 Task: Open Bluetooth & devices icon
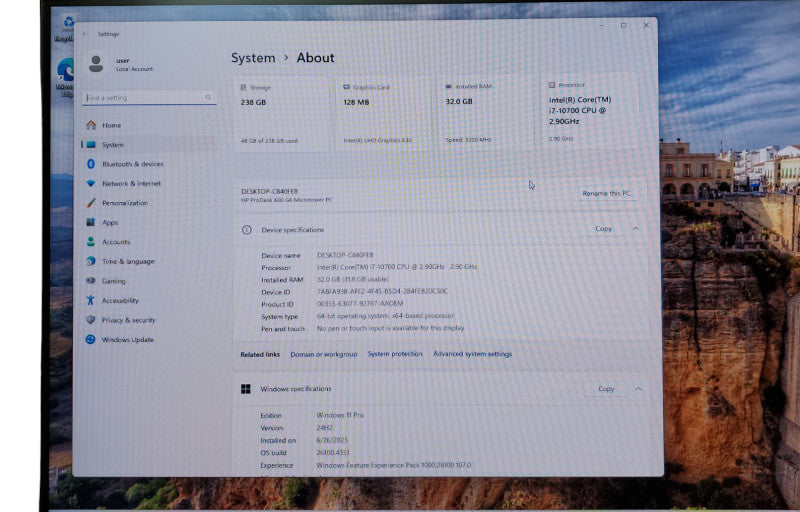coord(91,164)
